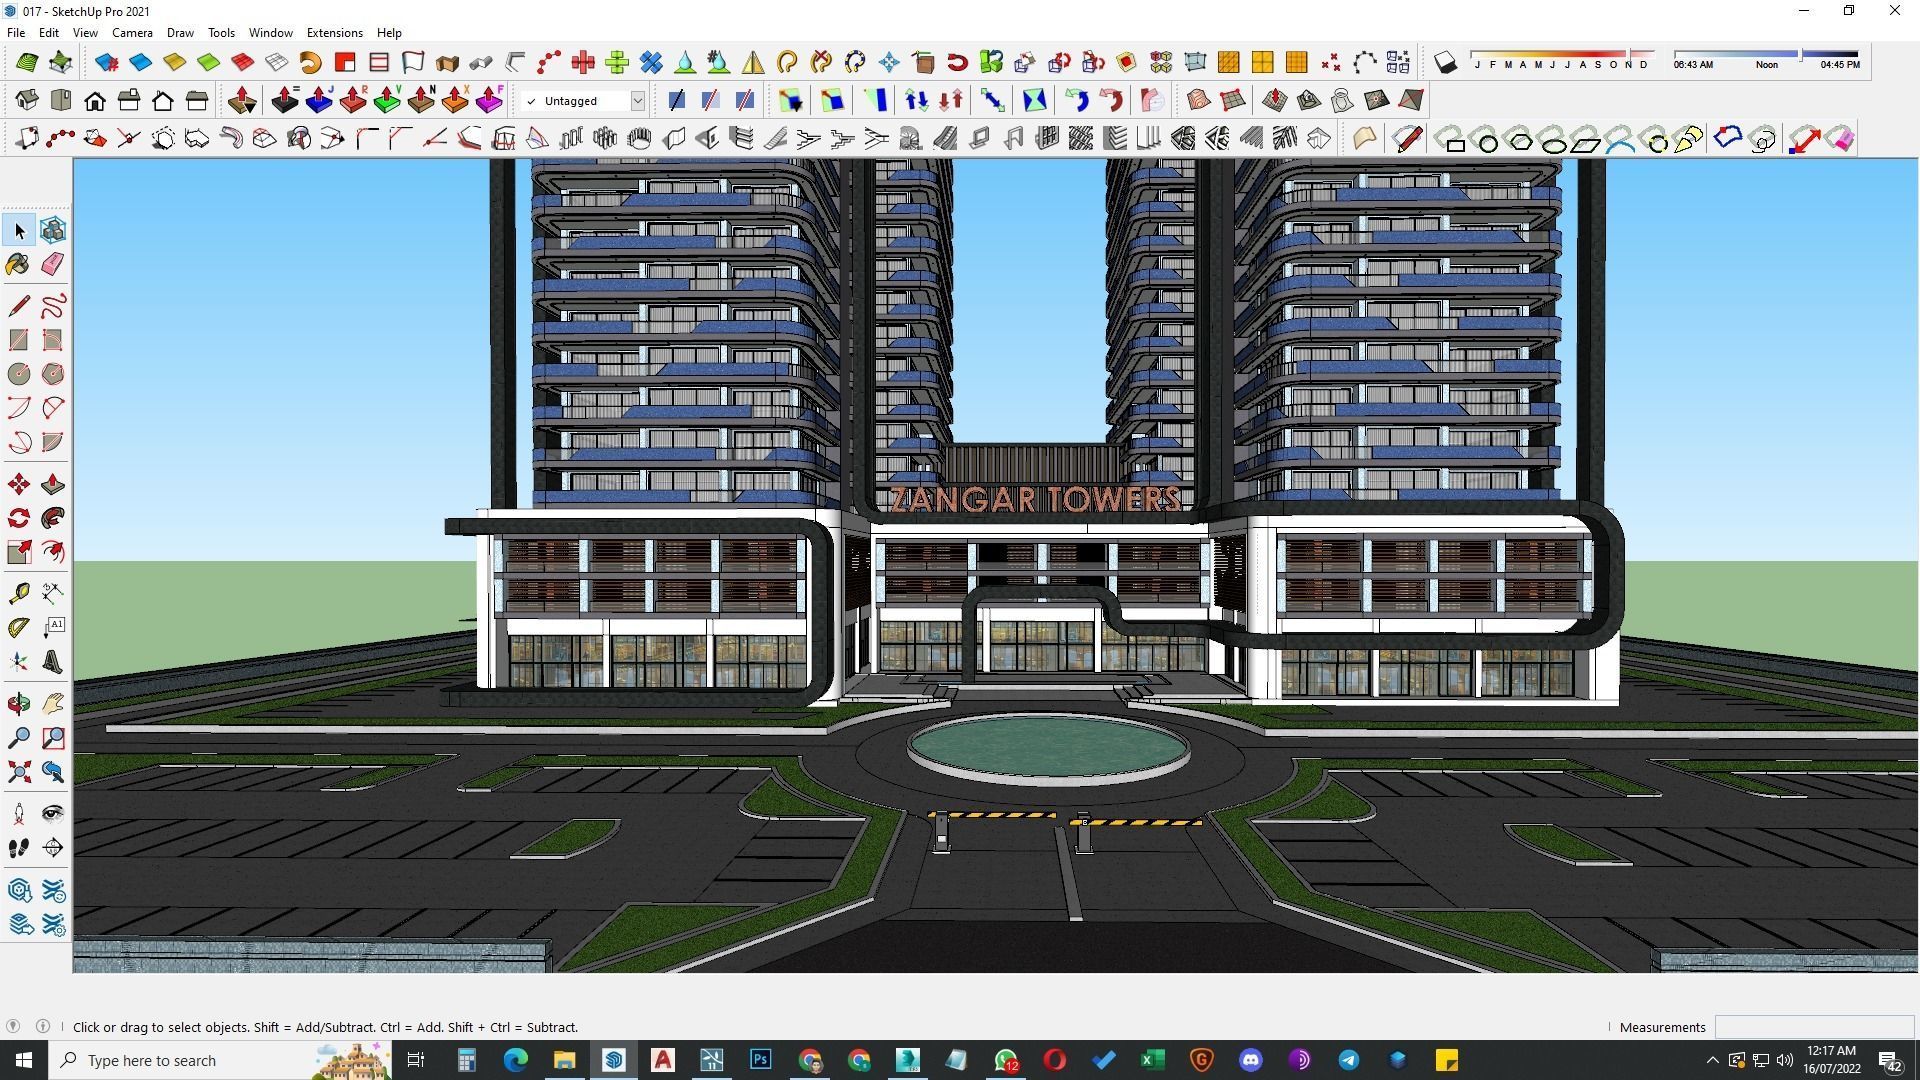This screenshot has height=1080, width=1920.
Task: Open the Windows Start menu
Action: 24,1060
